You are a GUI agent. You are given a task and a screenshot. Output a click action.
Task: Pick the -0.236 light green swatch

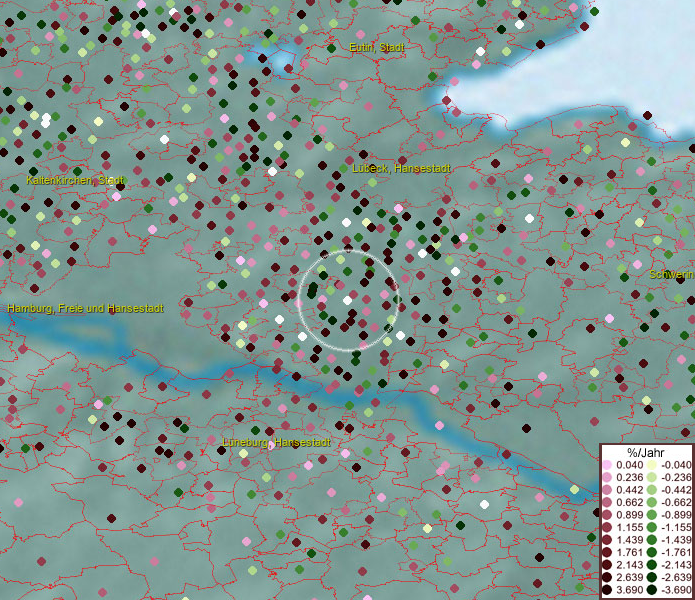pyautogui.click(x=652, y=477)
